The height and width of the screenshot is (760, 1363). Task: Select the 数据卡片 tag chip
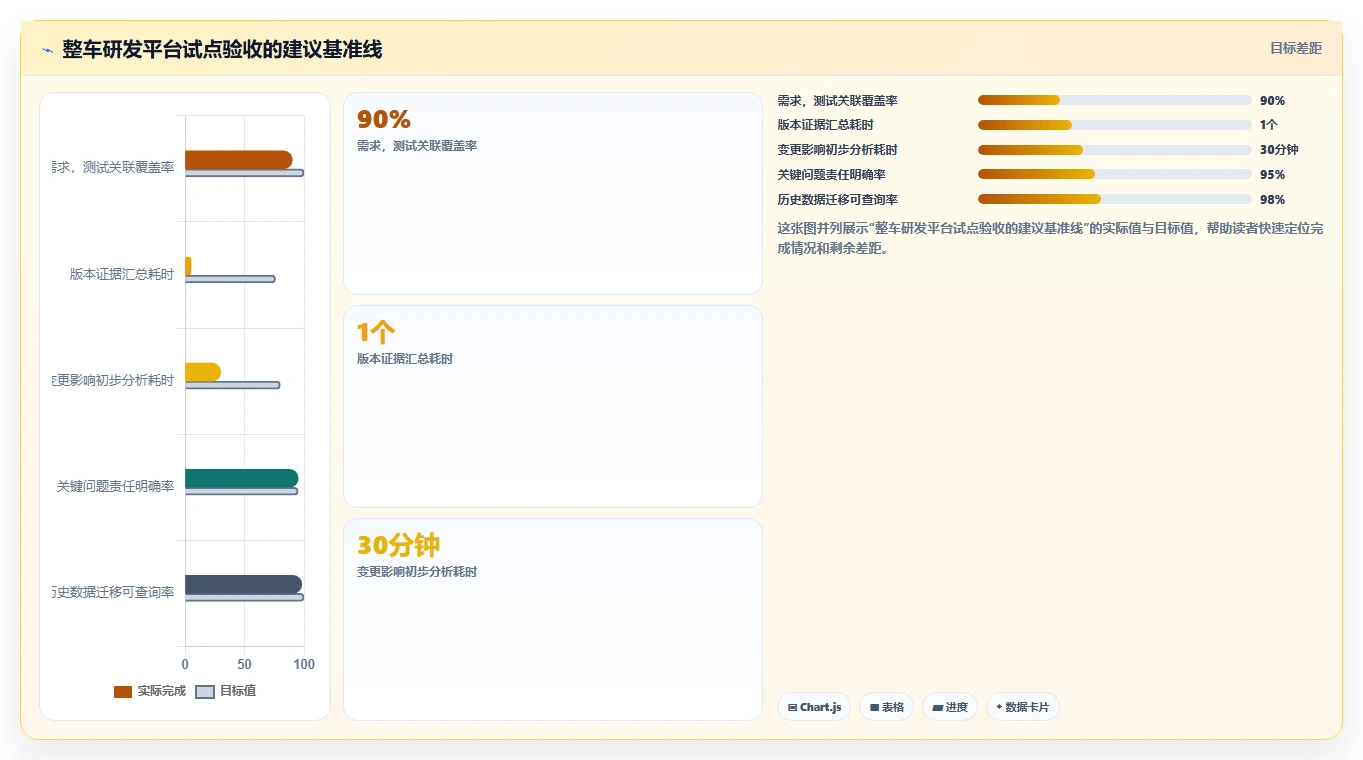click(x=1023, y=707)
